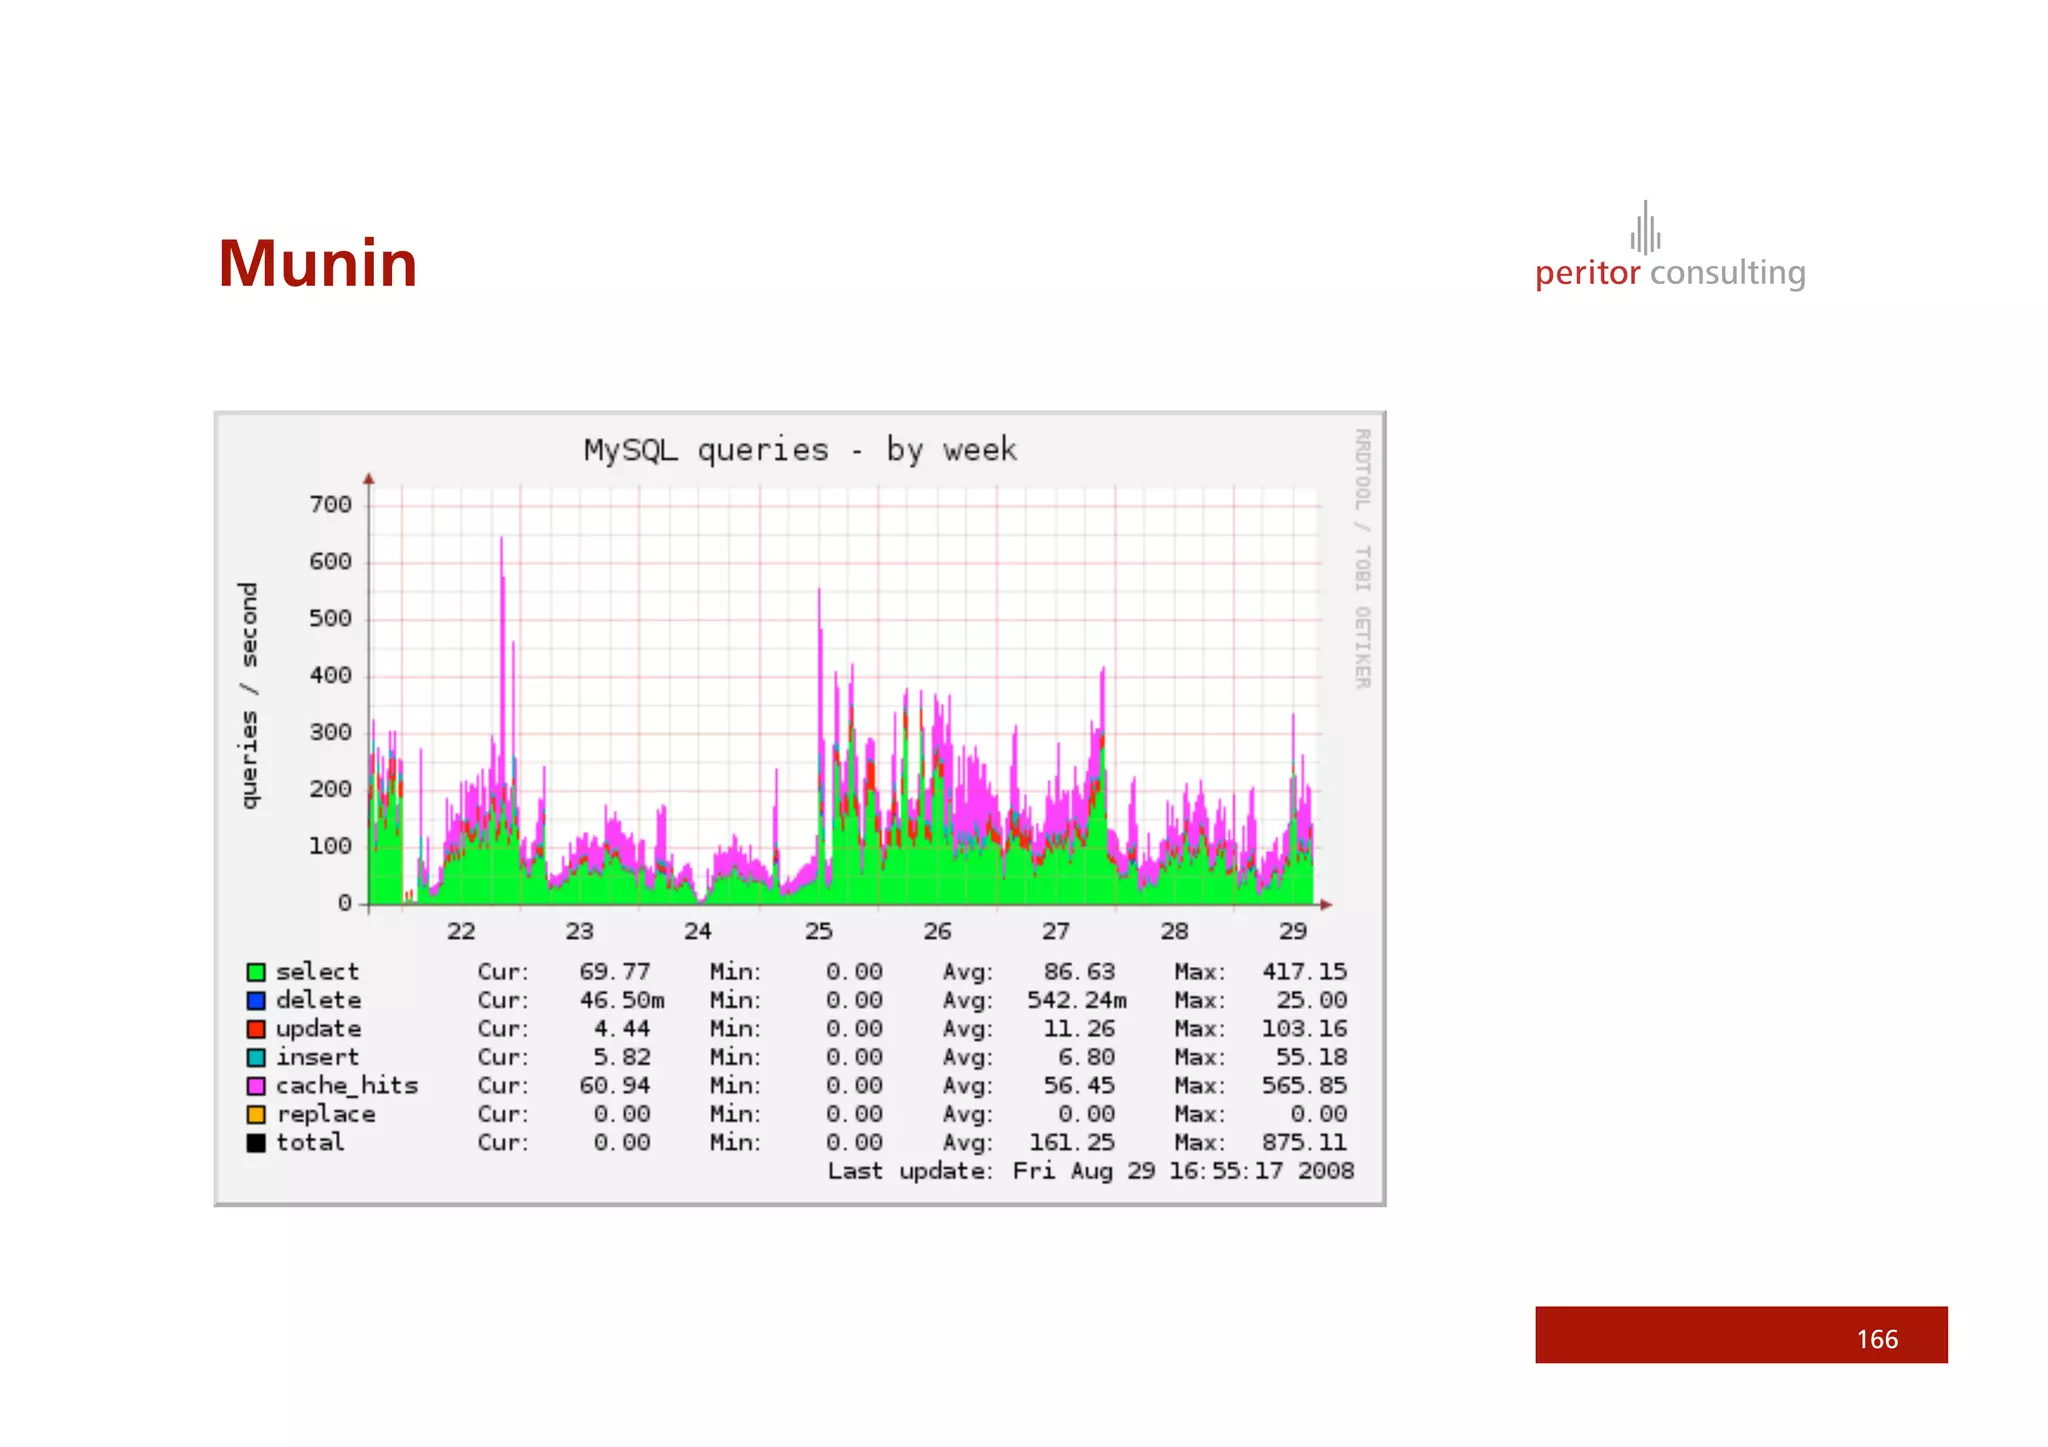
Task: Click the blue delete legend swatch
Action: coord(256,1000)
